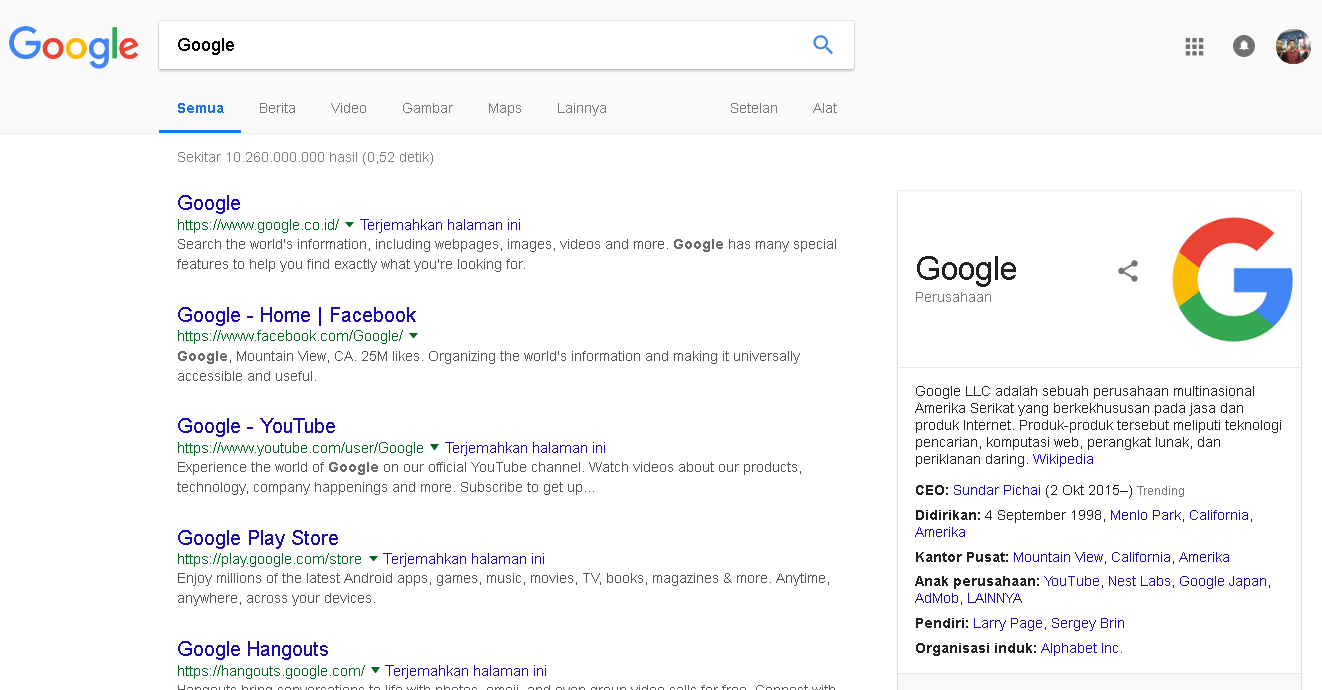The height and width of the screenshot is (690, 1322).
Task: Switch to the Berita tab
Action: click(277, 108)
